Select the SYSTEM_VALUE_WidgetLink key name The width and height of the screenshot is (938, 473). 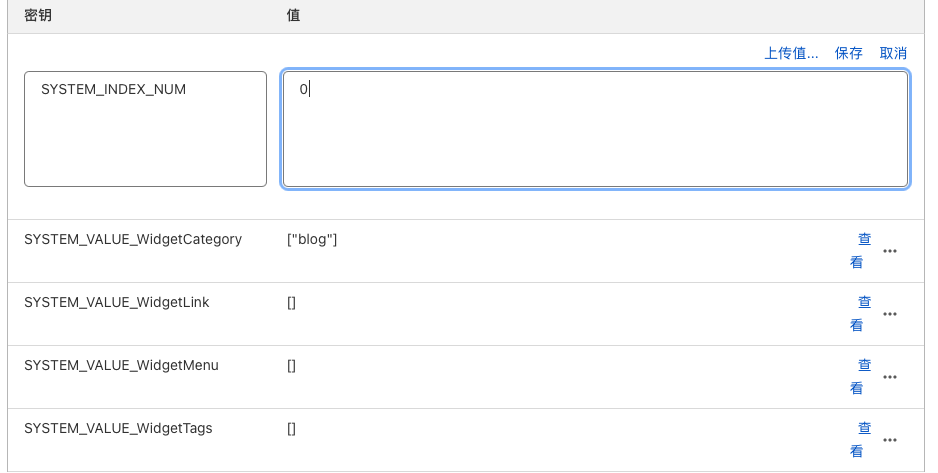[x=117, y=302]
